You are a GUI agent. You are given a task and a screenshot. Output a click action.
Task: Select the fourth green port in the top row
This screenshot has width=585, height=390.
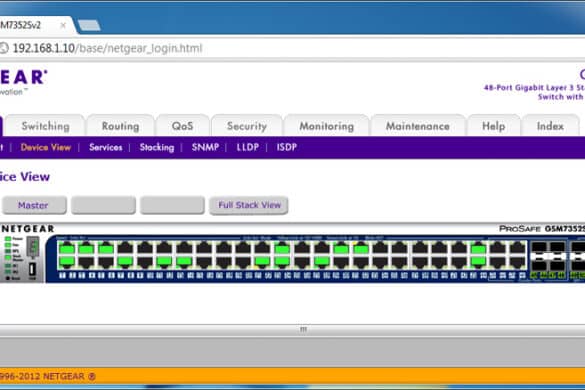pyautogui.click(x=282, y=249)
